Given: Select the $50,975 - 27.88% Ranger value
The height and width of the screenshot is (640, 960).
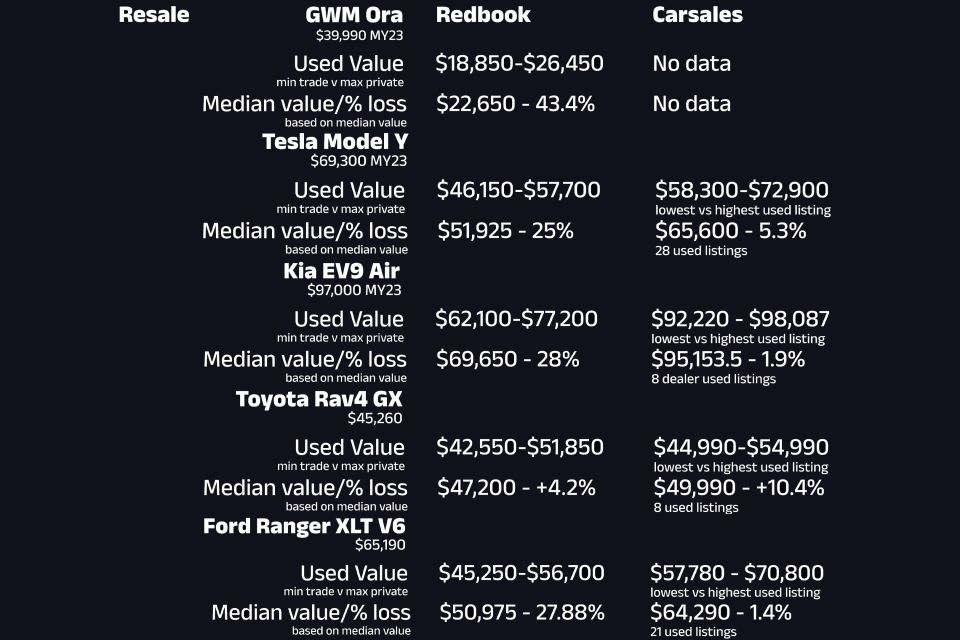Looking at the screenshot, I should click(x=522, y=612).
